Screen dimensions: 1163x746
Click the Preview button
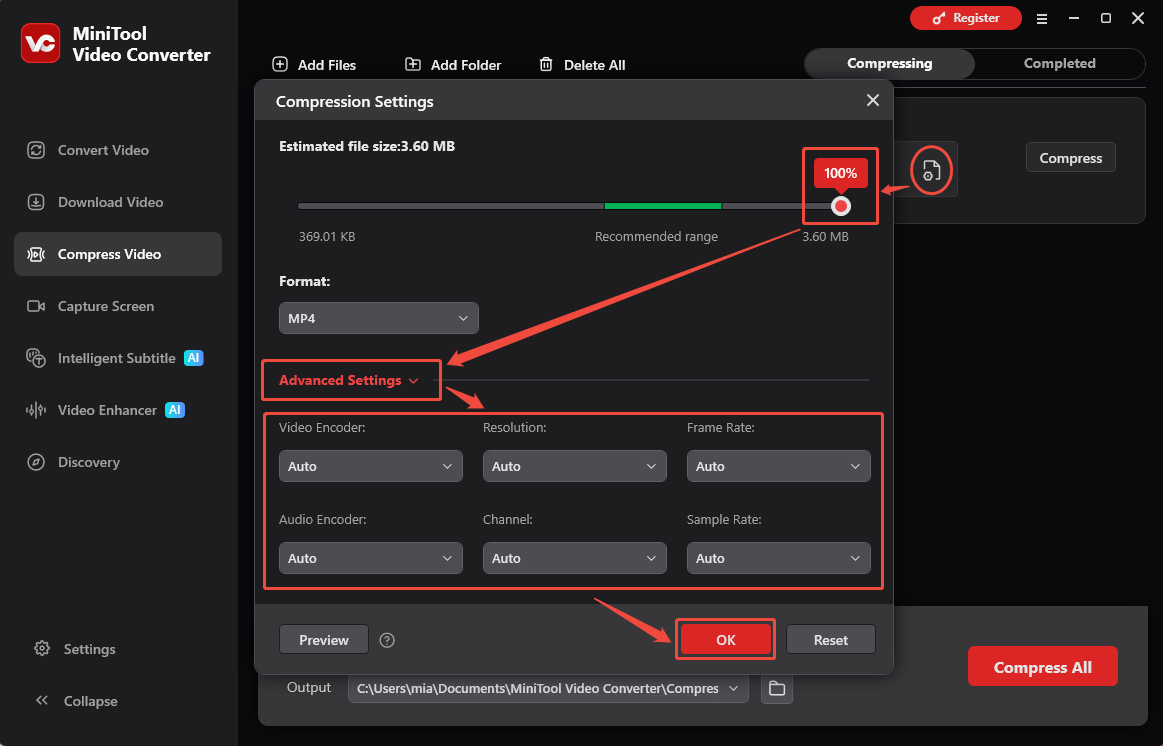(323, 639)
